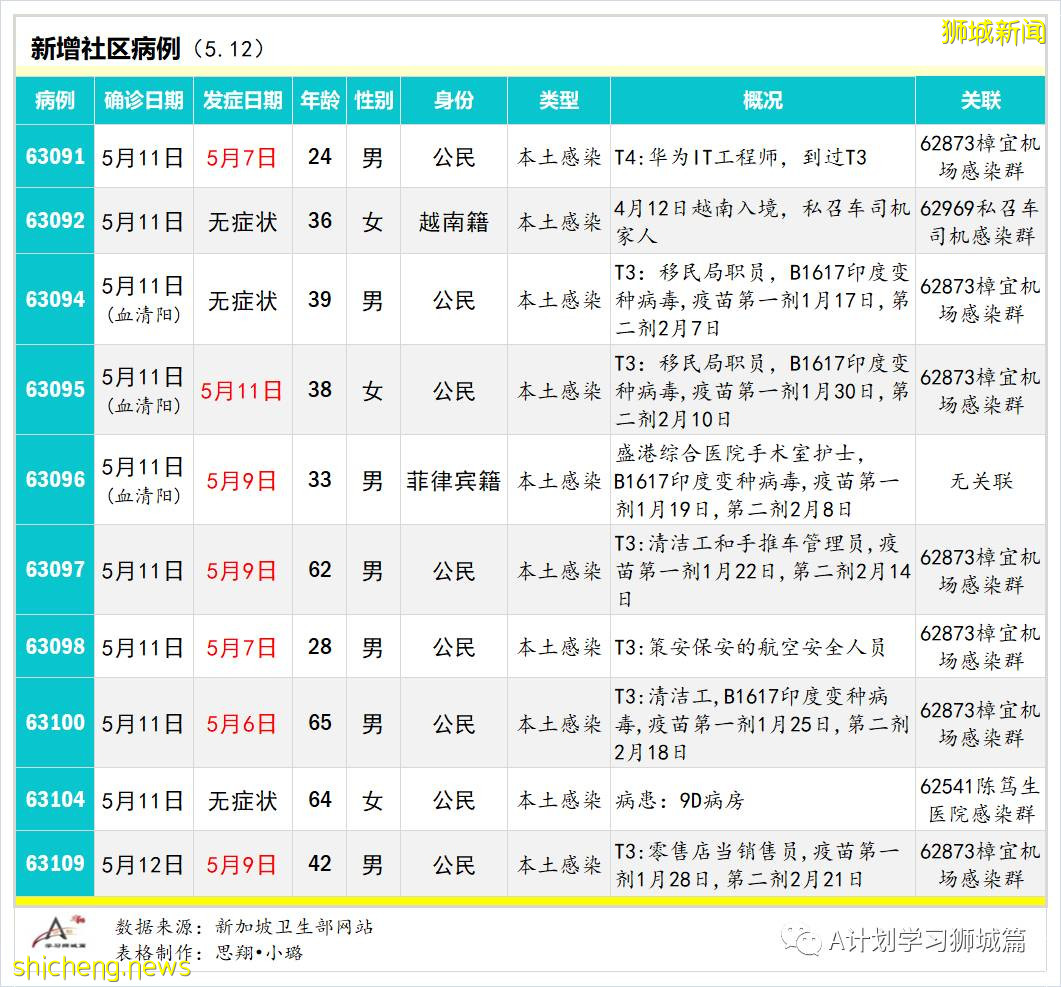Click case number 63096 for the Philippine nurse

coord(55,480)
